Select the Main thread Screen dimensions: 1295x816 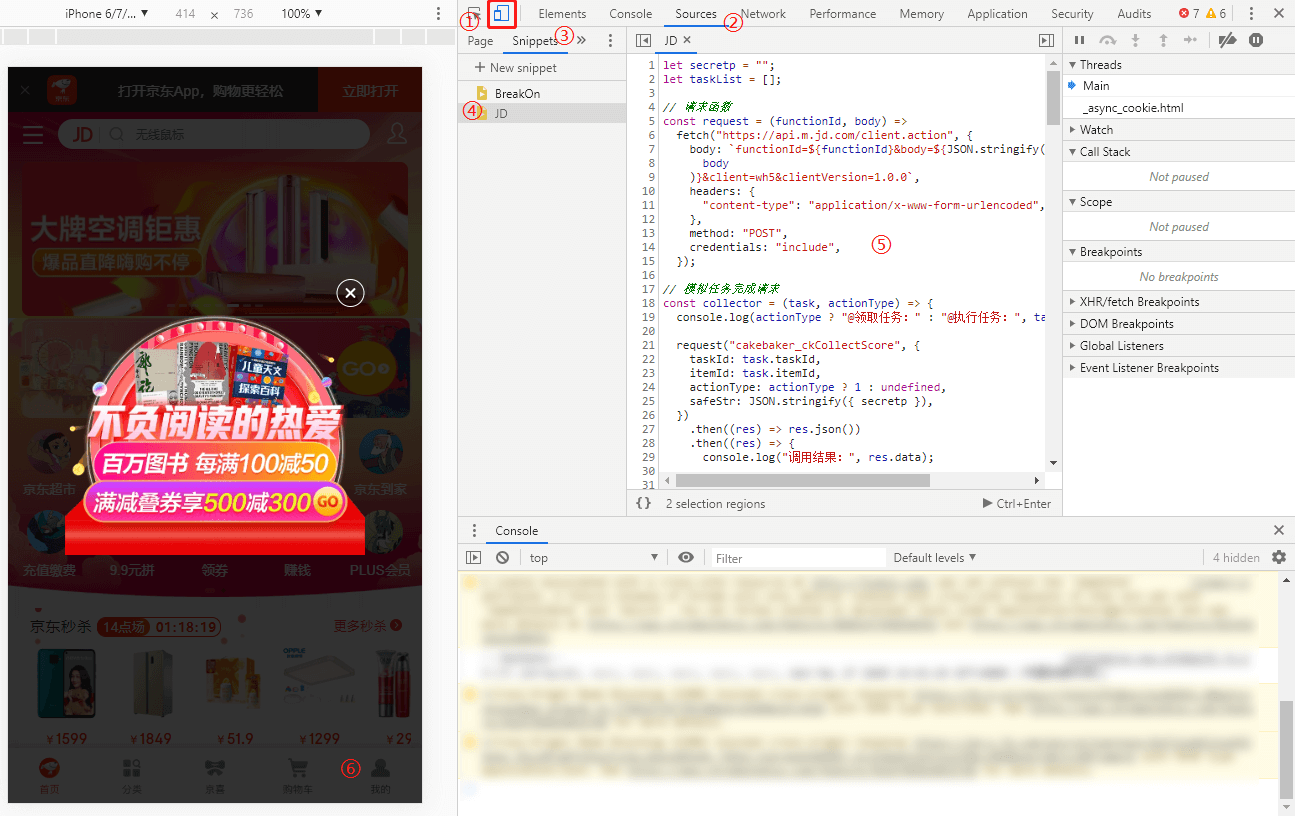click(x=1179, y=86)
